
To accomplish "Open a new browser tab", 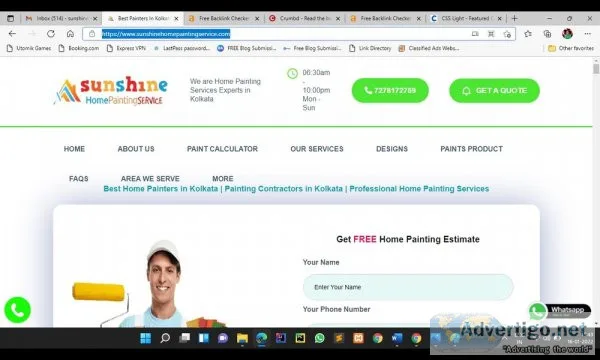I will 515,18.
